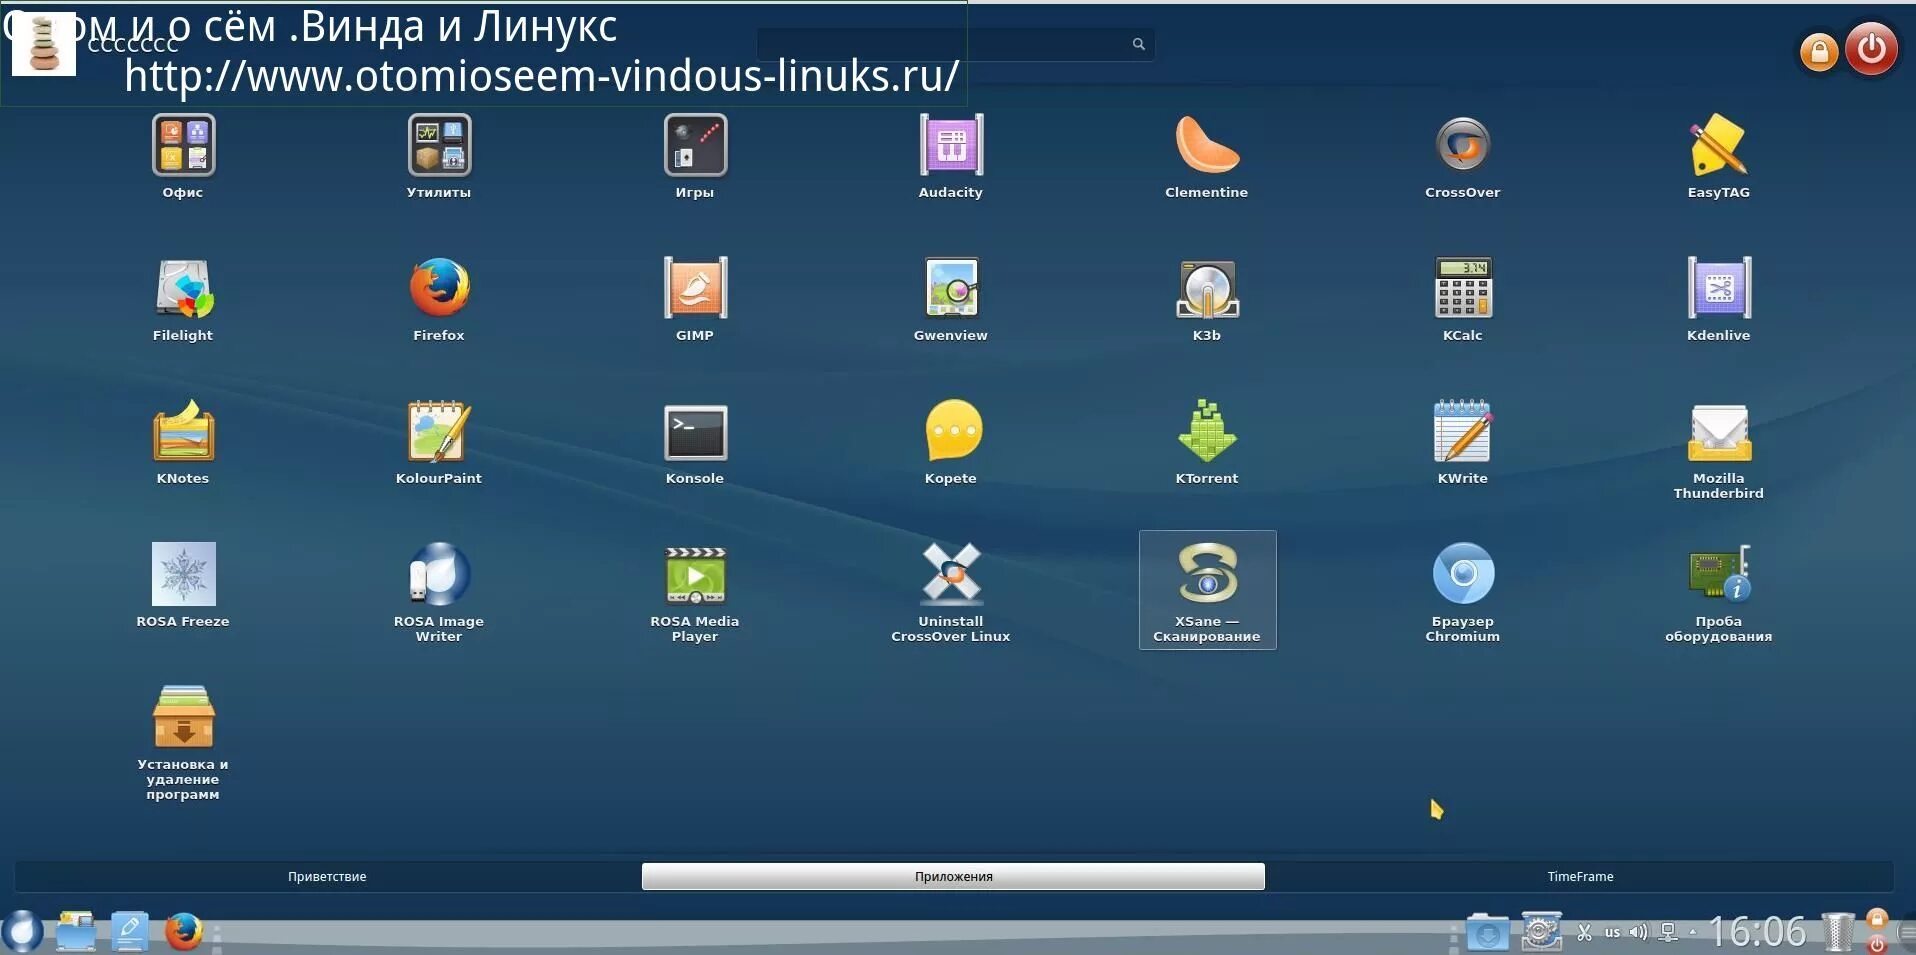Open ROSA Freeze

pos(183,586)
